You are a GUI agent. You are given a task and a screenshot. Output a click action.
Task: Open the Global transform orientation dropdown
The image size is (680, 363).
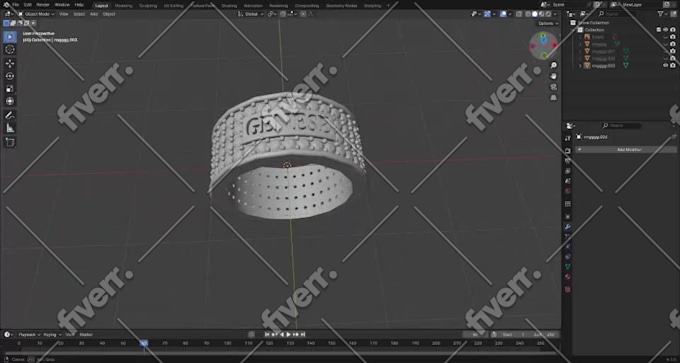click(251, 14)
